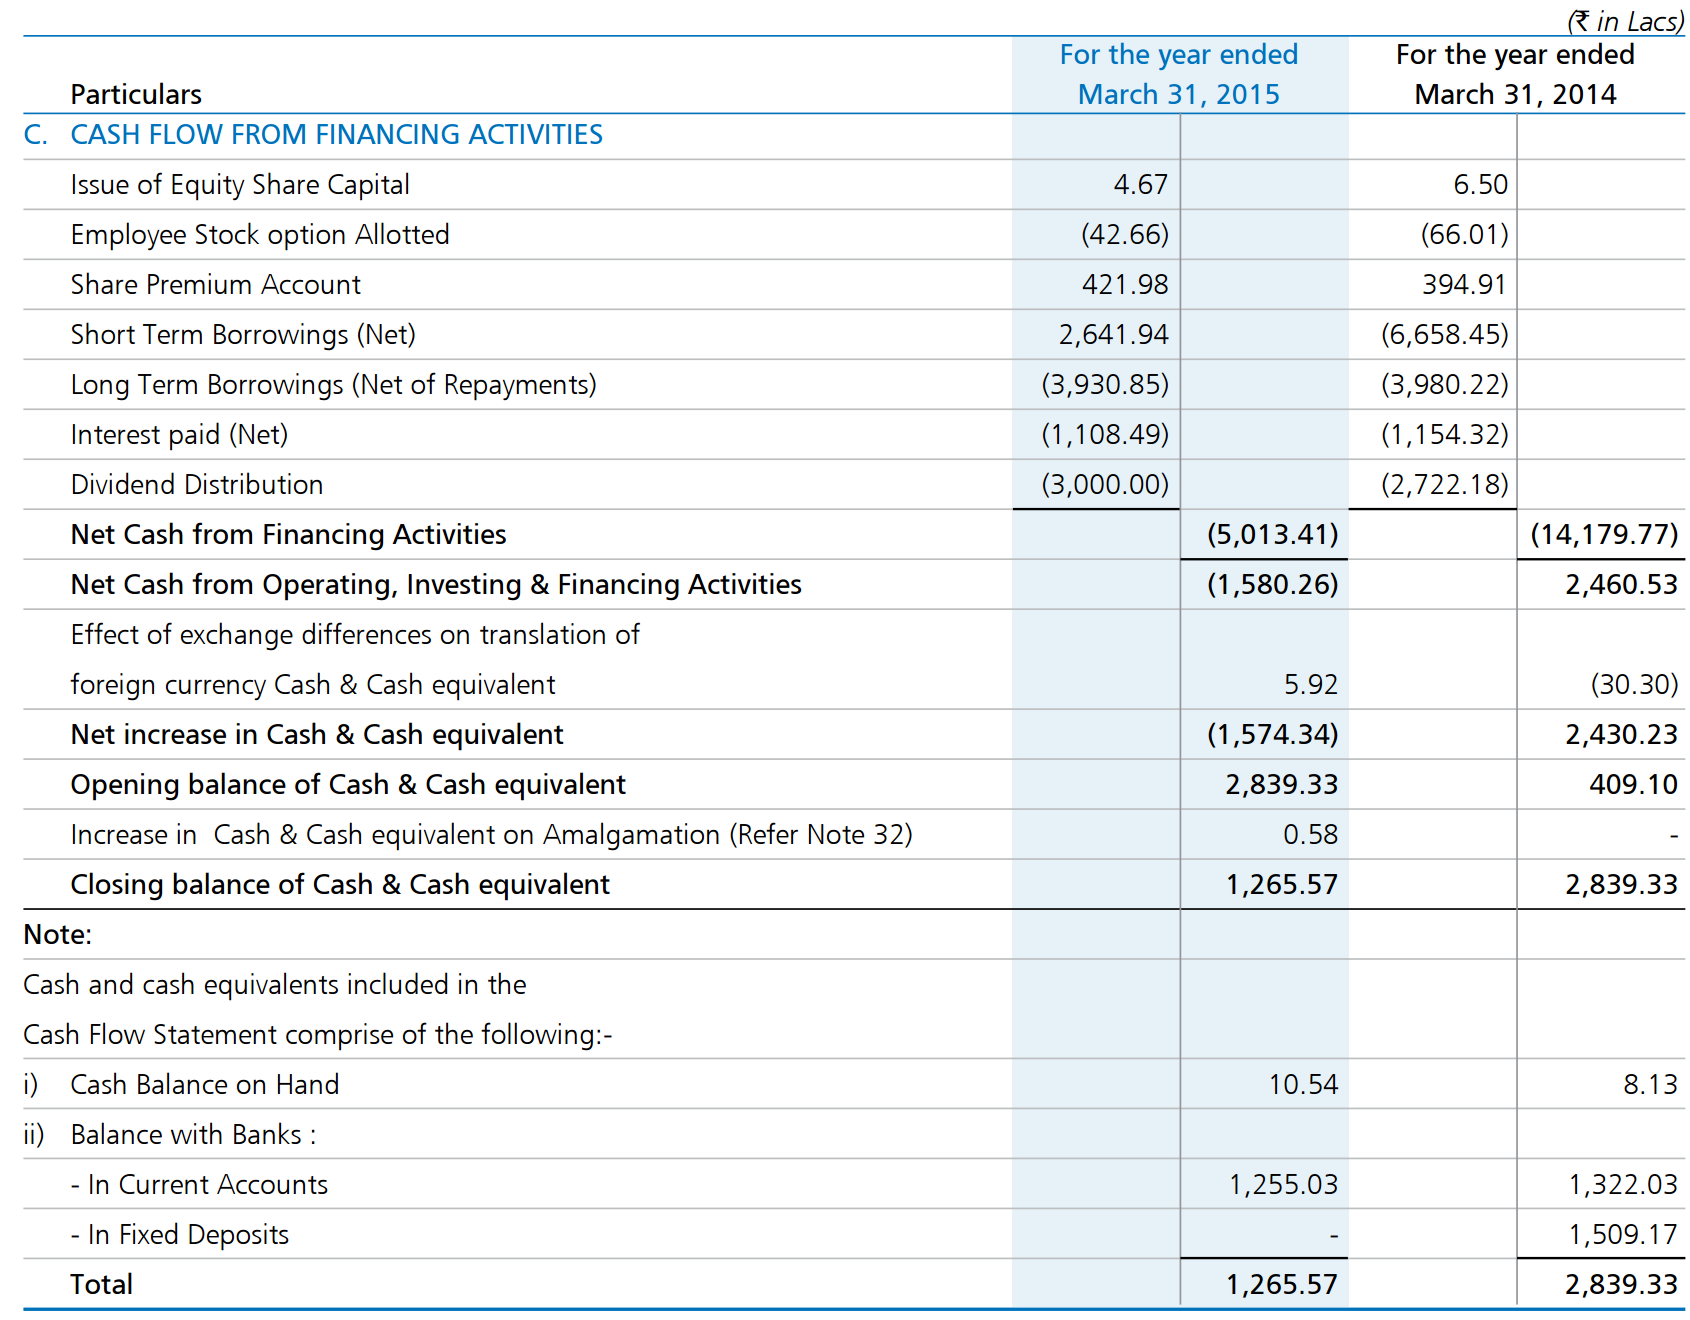Click 'Issue of Equity Share Capital' row label
This screenshot has height=1320, width=1690.
coord(240,185)
